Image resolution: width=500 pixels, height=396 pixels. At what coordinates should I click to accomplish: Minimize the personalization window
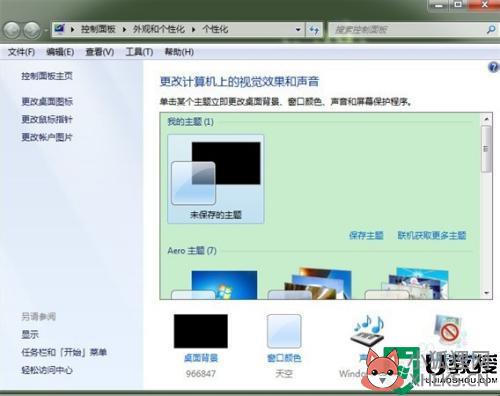[439, 5]
